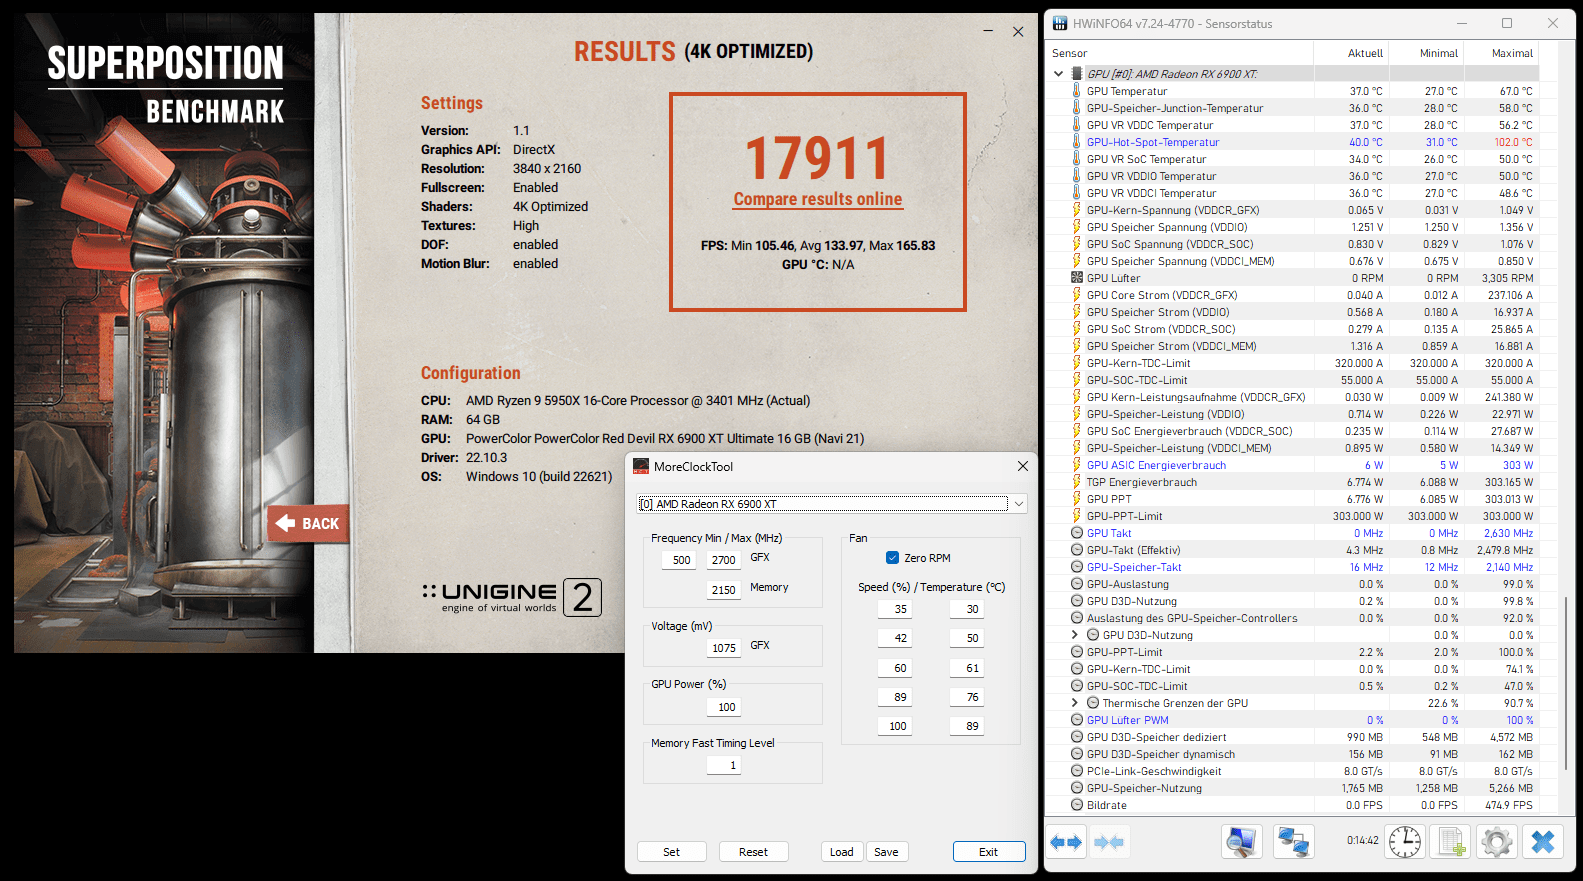Click GFX minimum frequency field 500
Image resolution: width=1583 pixels, height=881 pixels.
tap(681, 560)
